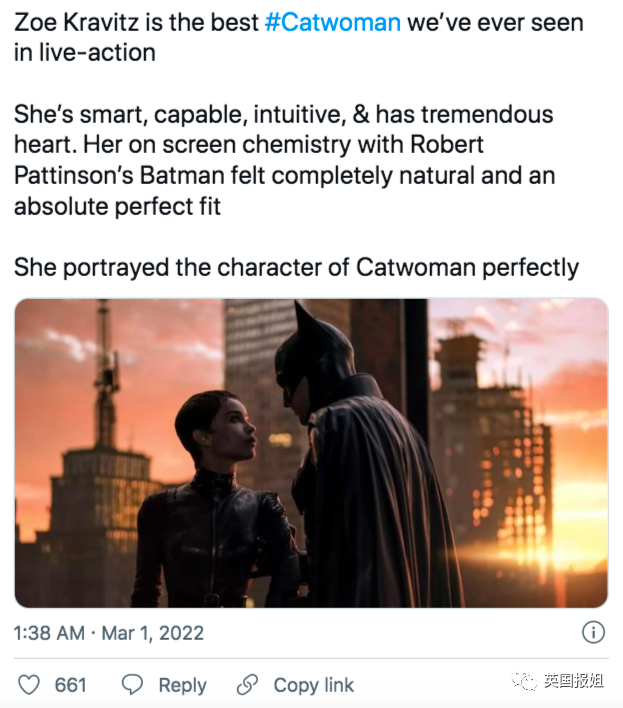Click the spired tower at photo's left
This screenshot has height=708, width=623.
point(107,400)
